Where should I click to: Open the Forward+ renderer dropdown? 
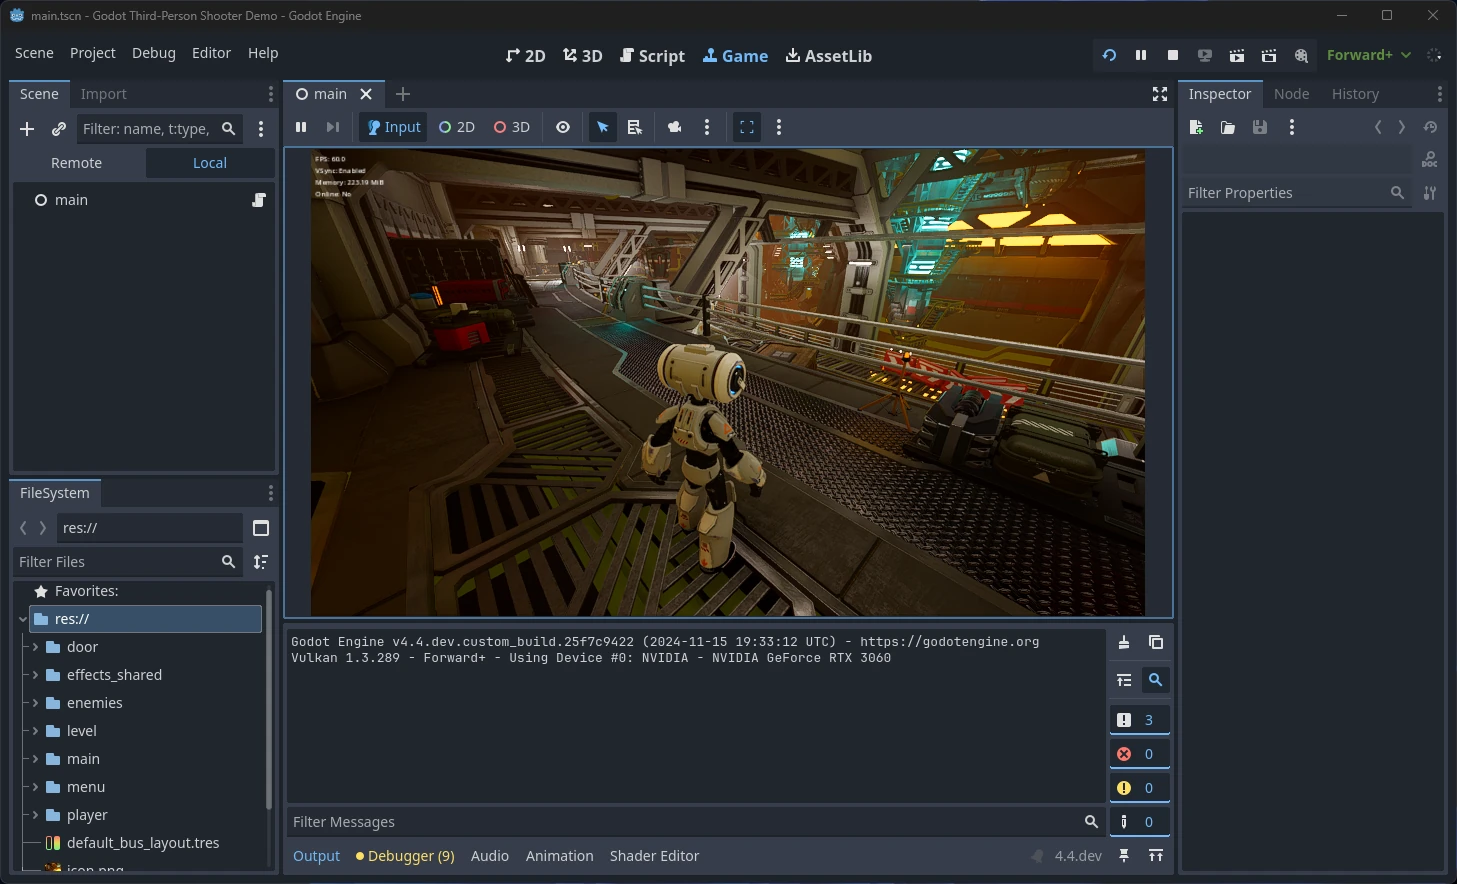point(1368,55)
